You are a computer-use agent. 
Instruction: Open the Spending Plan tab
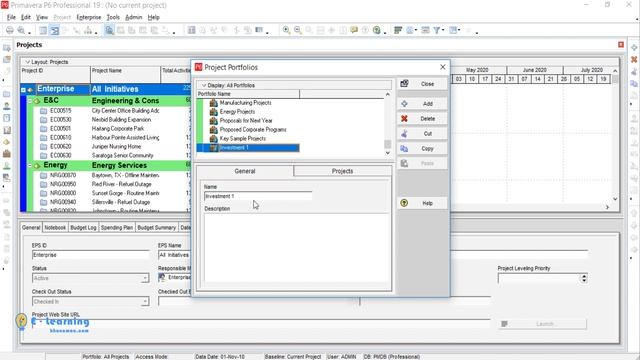point(117,227)
